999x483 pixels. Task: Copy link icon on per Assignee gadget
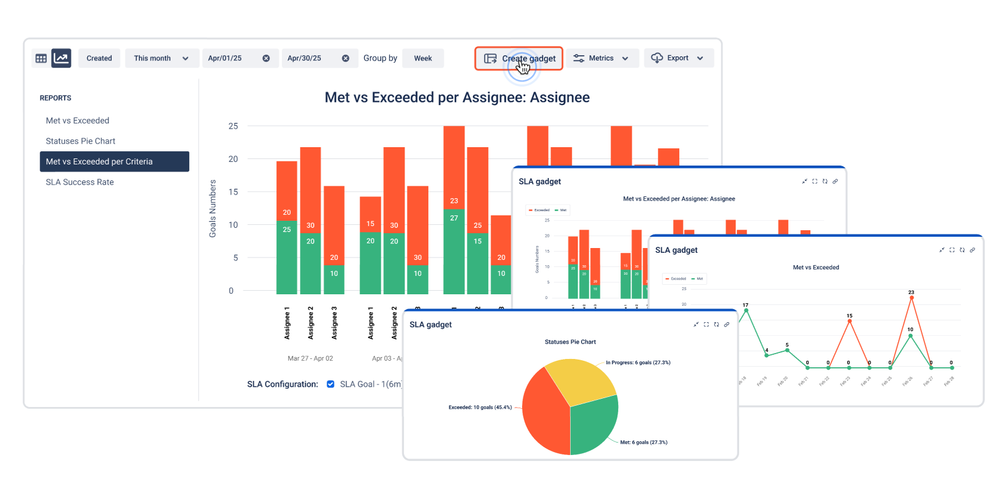pyautogui.click(x=835, y=182)
